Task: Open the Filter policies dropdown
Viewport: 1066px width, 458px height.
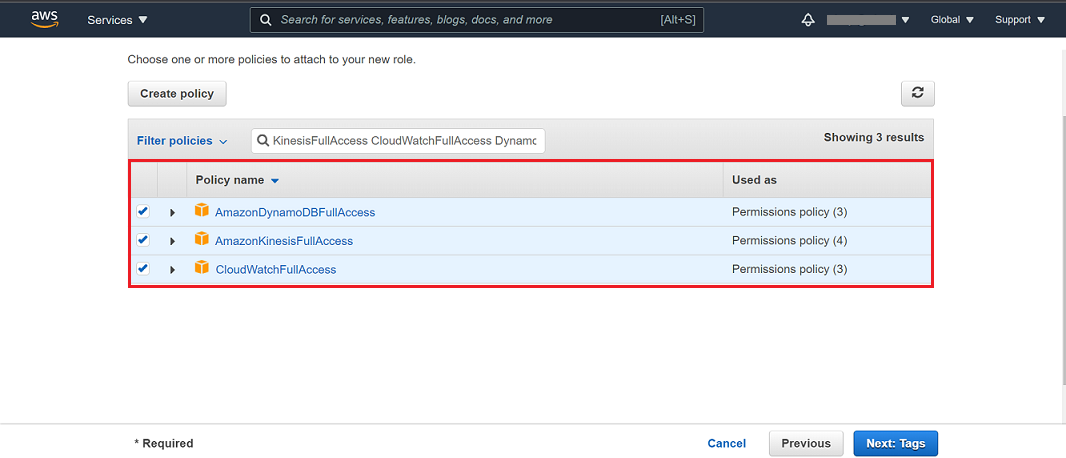Action: [182, 141]
